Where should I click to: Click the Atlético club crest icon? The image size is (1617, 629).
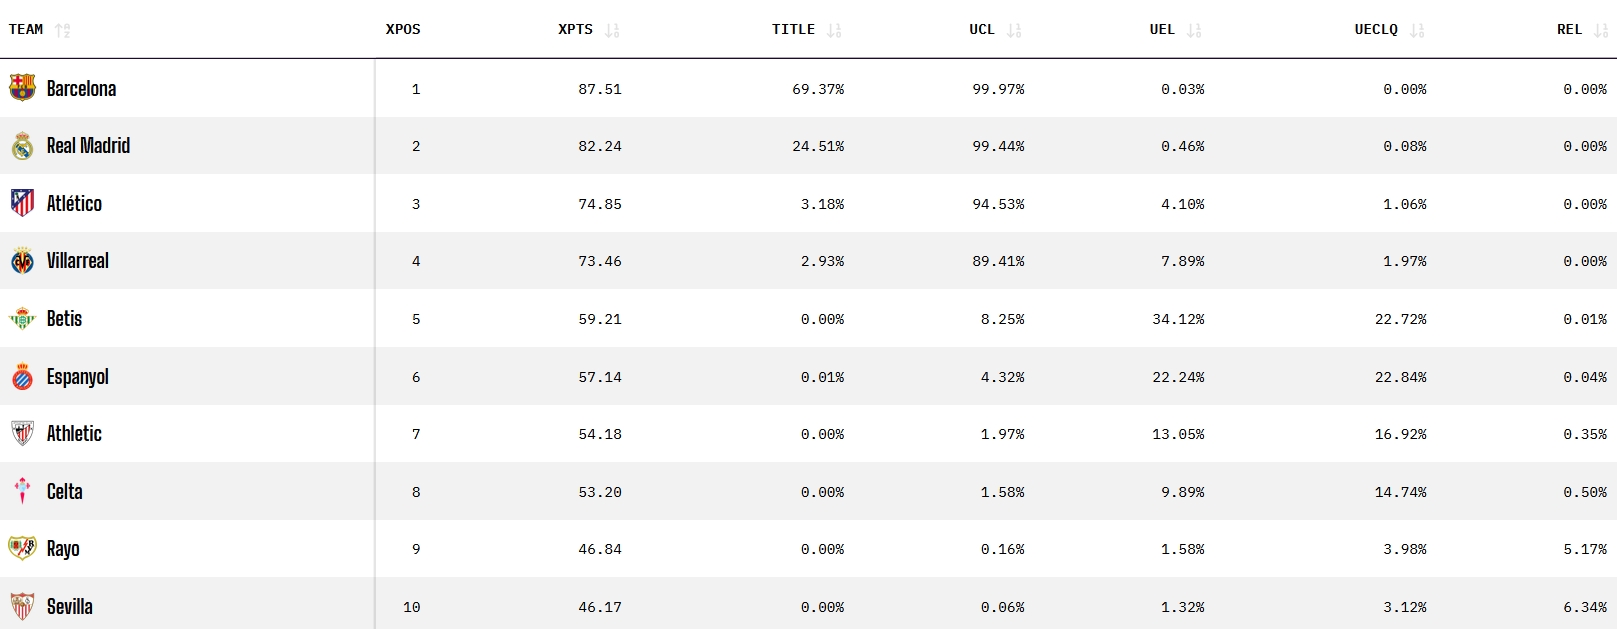tap(22, 203)
